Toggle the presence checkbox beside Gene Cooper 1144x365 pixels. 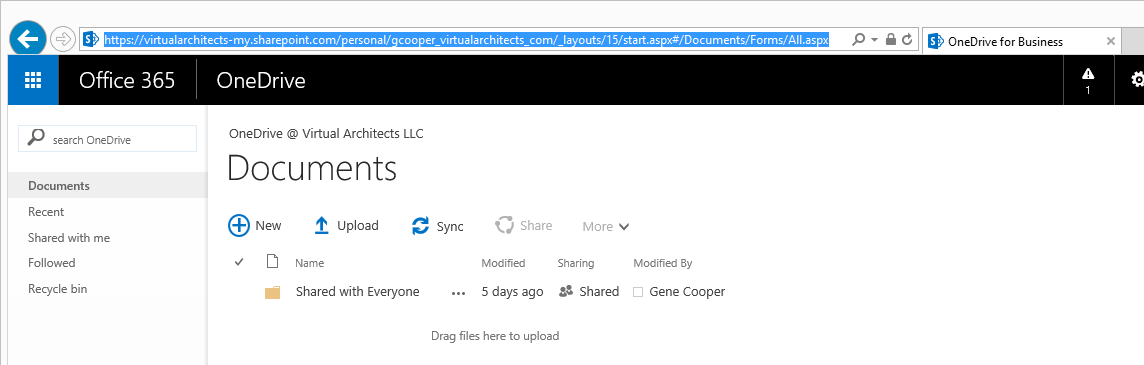tap(638, 292)
